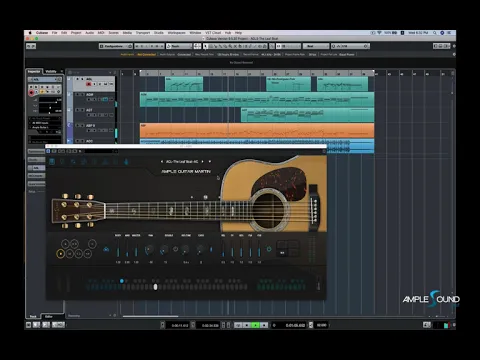
Task: Click the blue home icon beside Body slider
Action: click(x=106, y=249)
